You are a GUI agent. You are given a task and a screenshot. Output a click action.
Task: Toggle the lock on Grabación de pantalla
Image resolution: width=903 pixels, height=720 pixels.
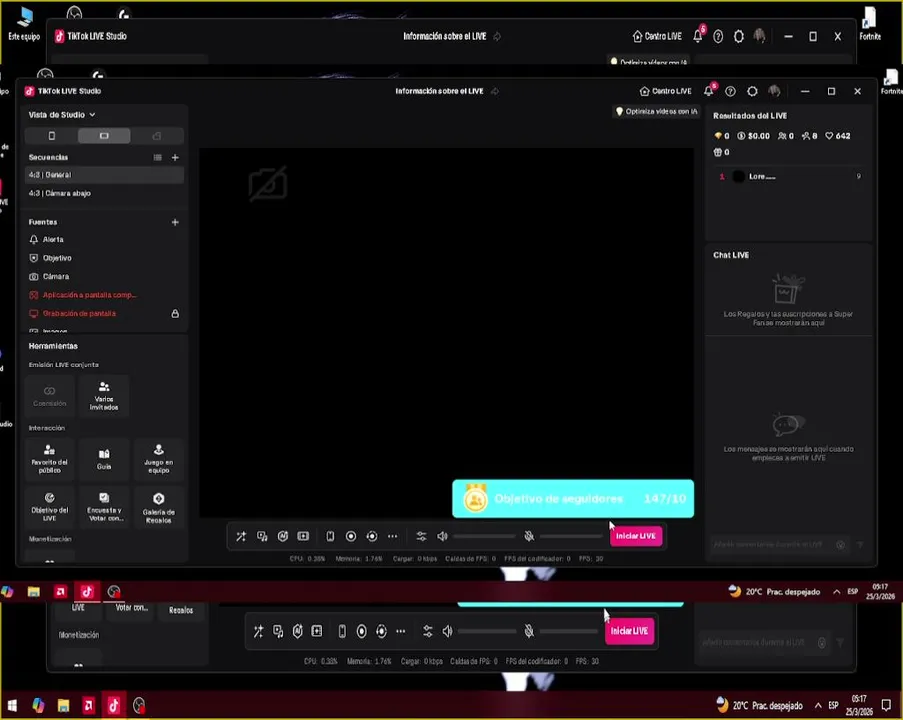pyautogui.click(x=175, y=313)
